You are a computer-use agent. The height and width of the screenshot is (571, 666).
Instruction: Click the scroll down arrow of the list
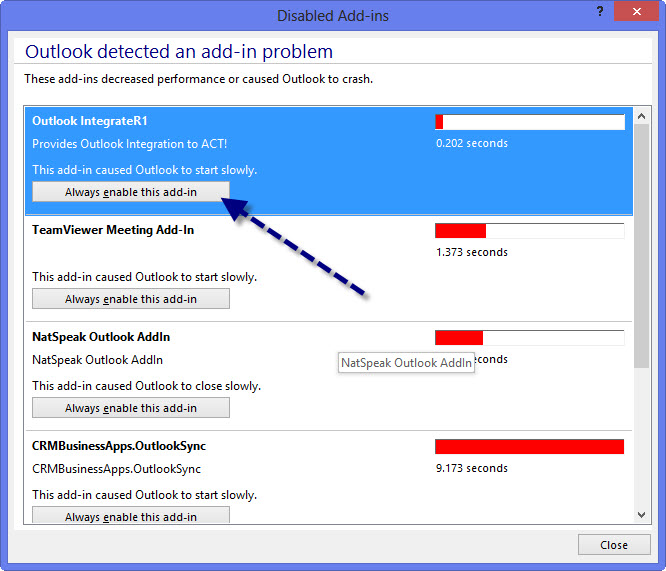(x=641, y=515)
